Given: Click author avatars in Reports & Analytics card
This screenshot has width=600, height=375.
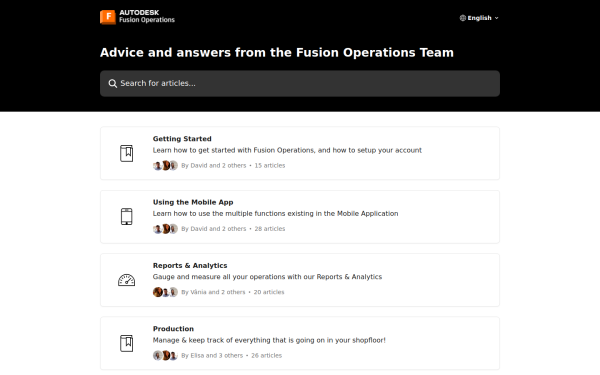Looking at the screenshot, I should [x=165, y=292].
